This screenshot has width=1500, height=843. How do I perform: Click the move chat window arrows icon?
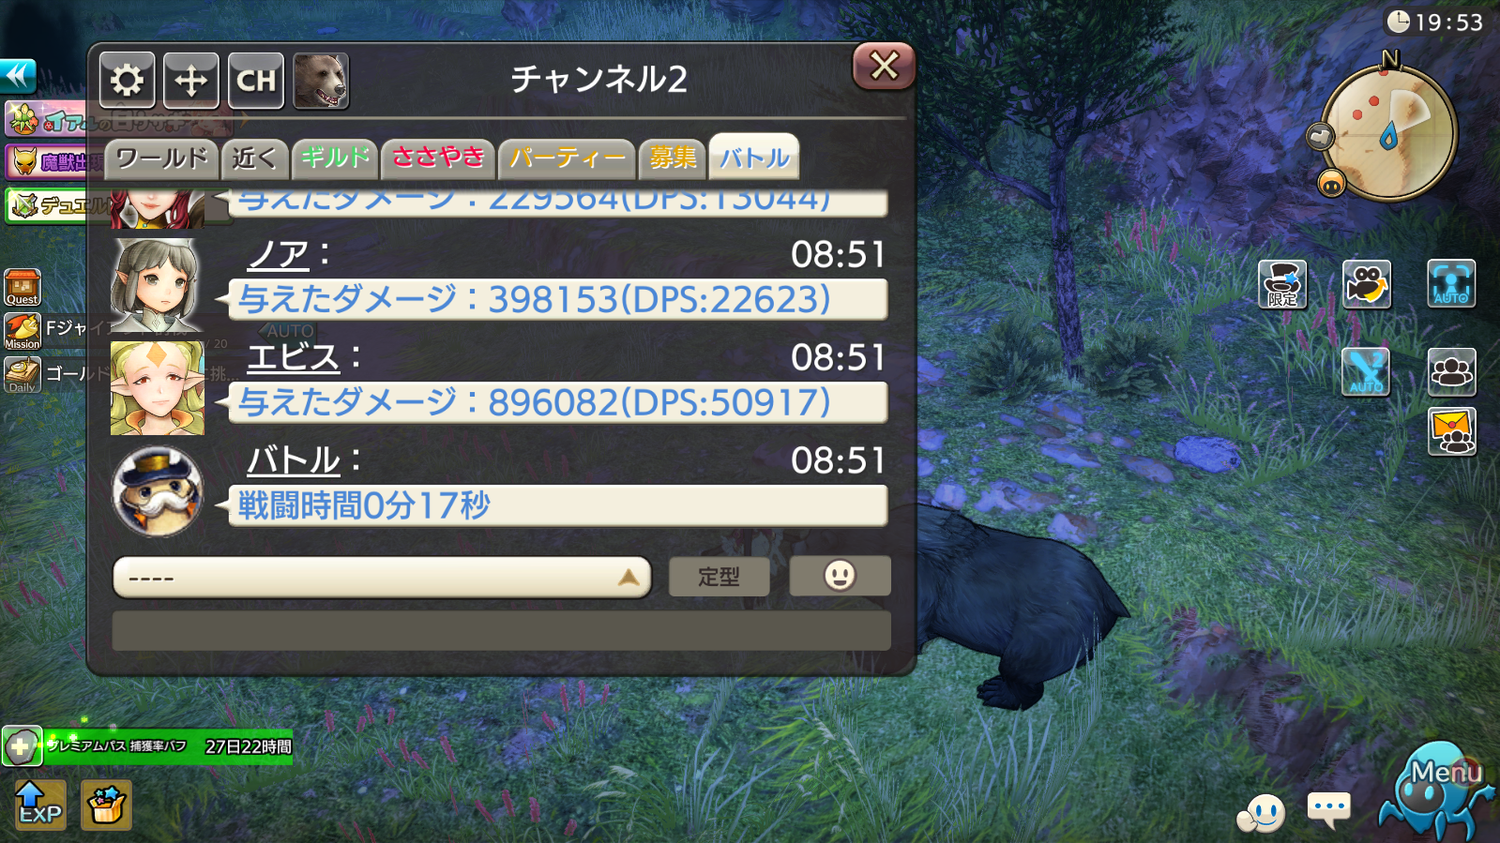[x=191, y=80]
